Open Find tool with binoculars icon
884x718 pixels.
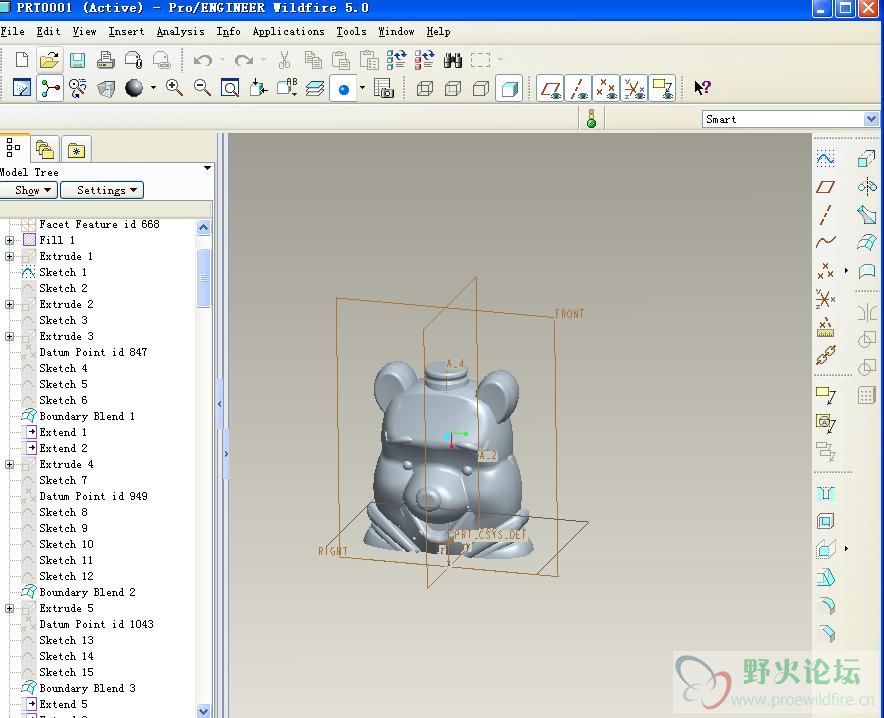453,60
